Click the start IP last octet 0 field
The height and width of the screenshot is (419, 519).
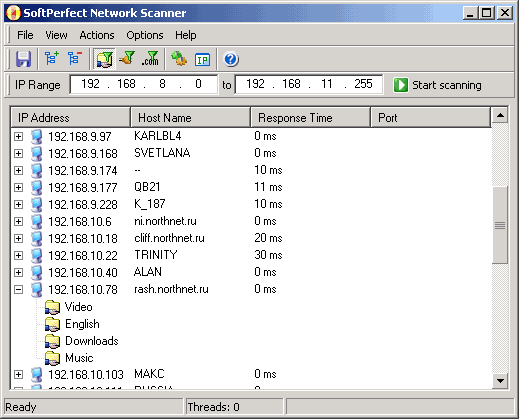tap(198, 84)
